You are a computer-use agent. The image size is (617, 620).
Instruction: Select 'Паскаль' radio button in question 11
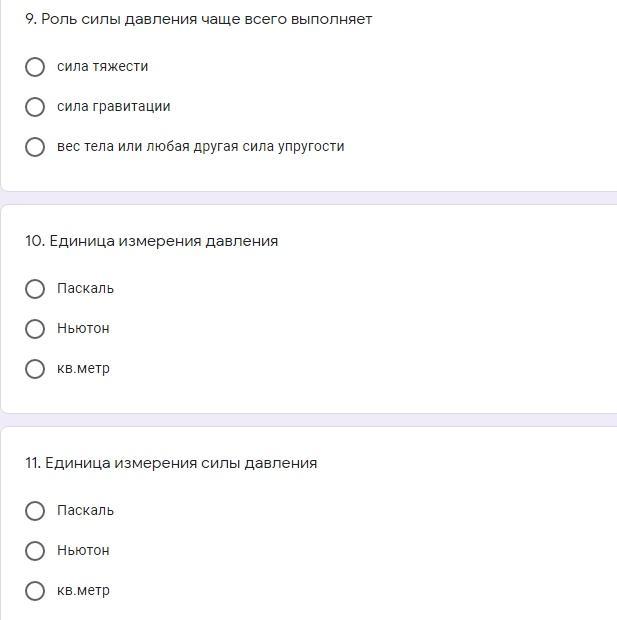click(x=35, y=511)
